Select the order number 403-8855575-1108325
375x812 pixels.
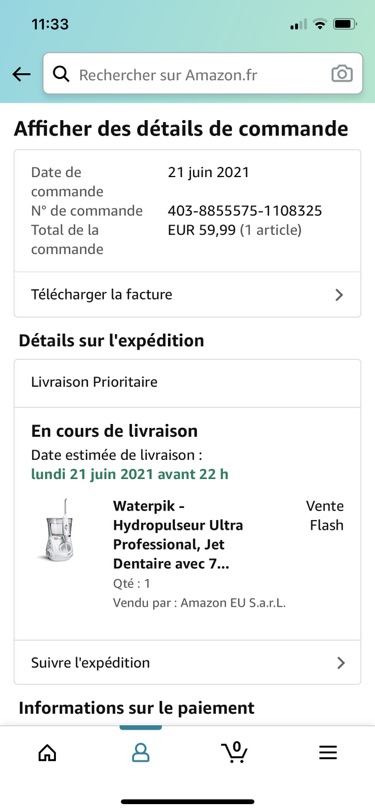point(245,211)
